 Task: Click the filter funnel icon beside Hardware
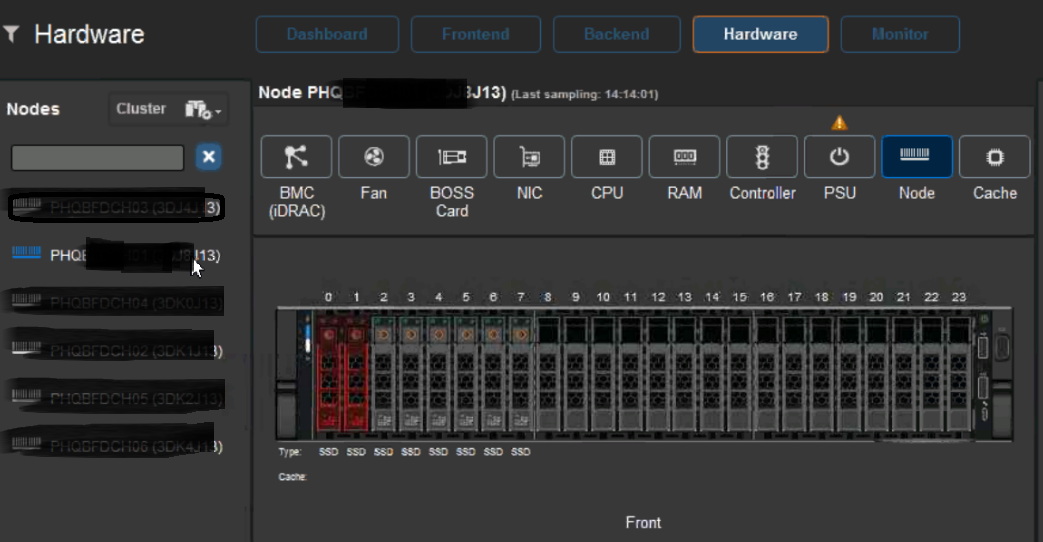[11, 33]
